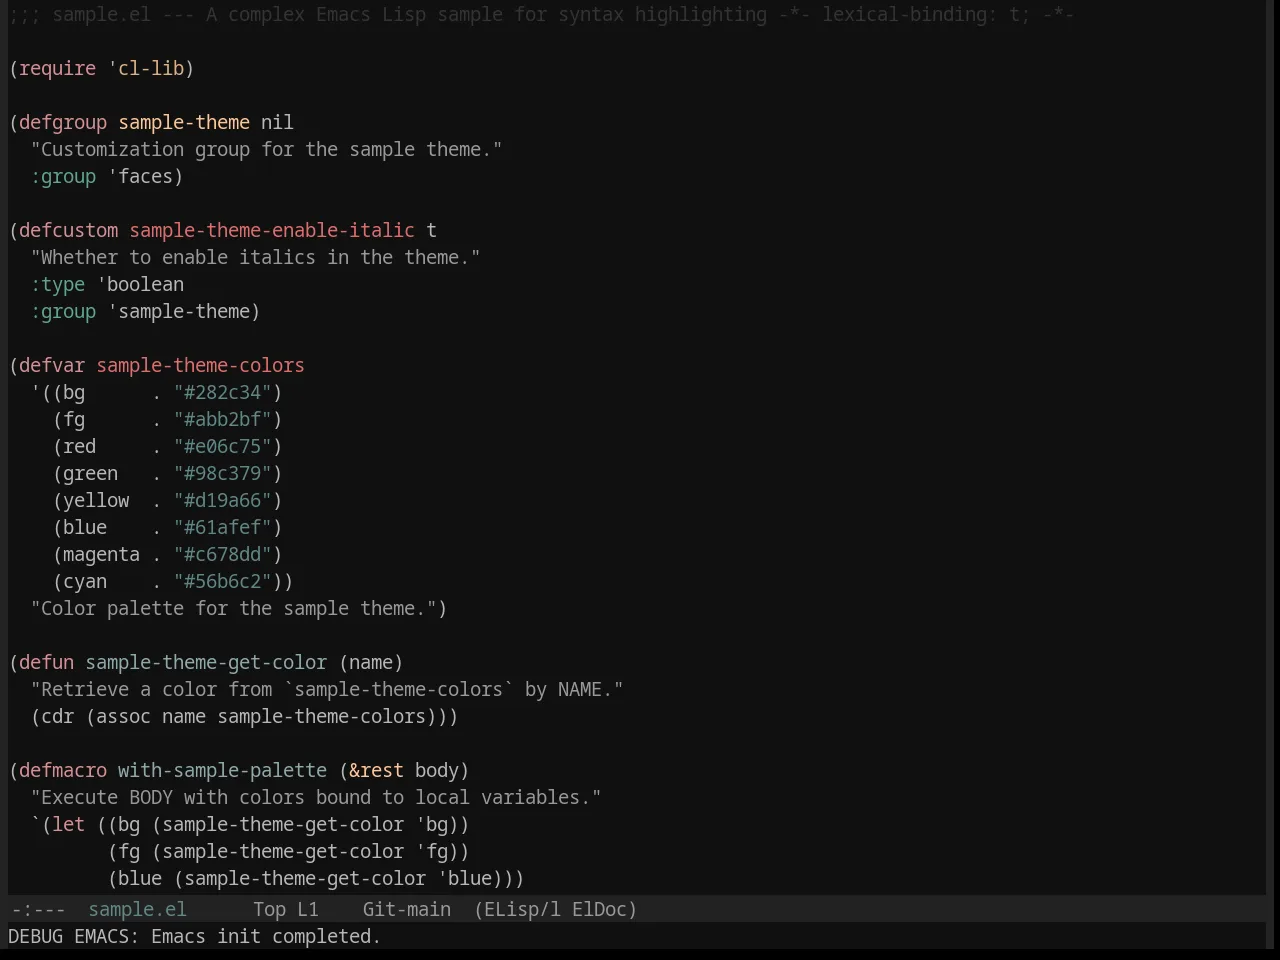Click the color string "#56b6c2"
Screen dimensions: 1280x960
pyautogui.click(x=223, y=581)
